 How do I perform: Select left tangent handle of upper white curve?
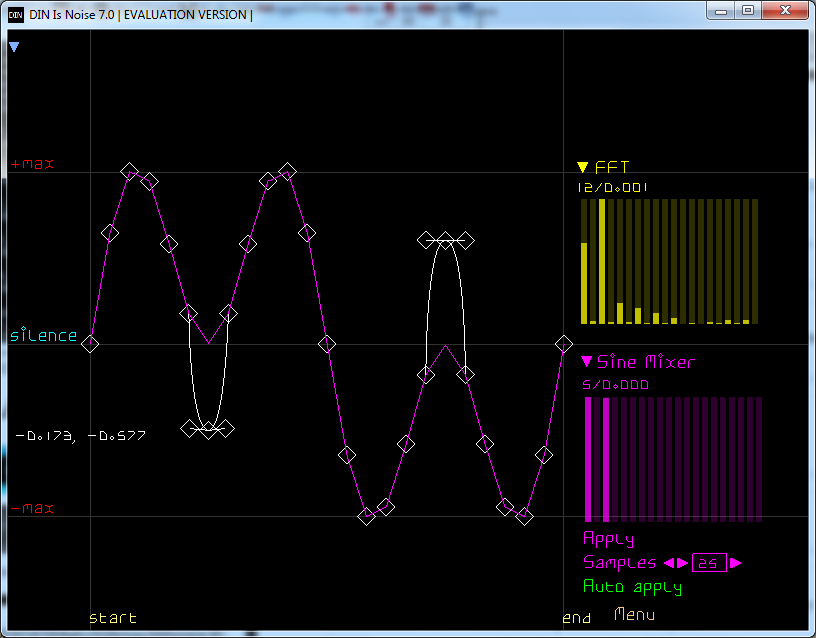coord(426,240)
